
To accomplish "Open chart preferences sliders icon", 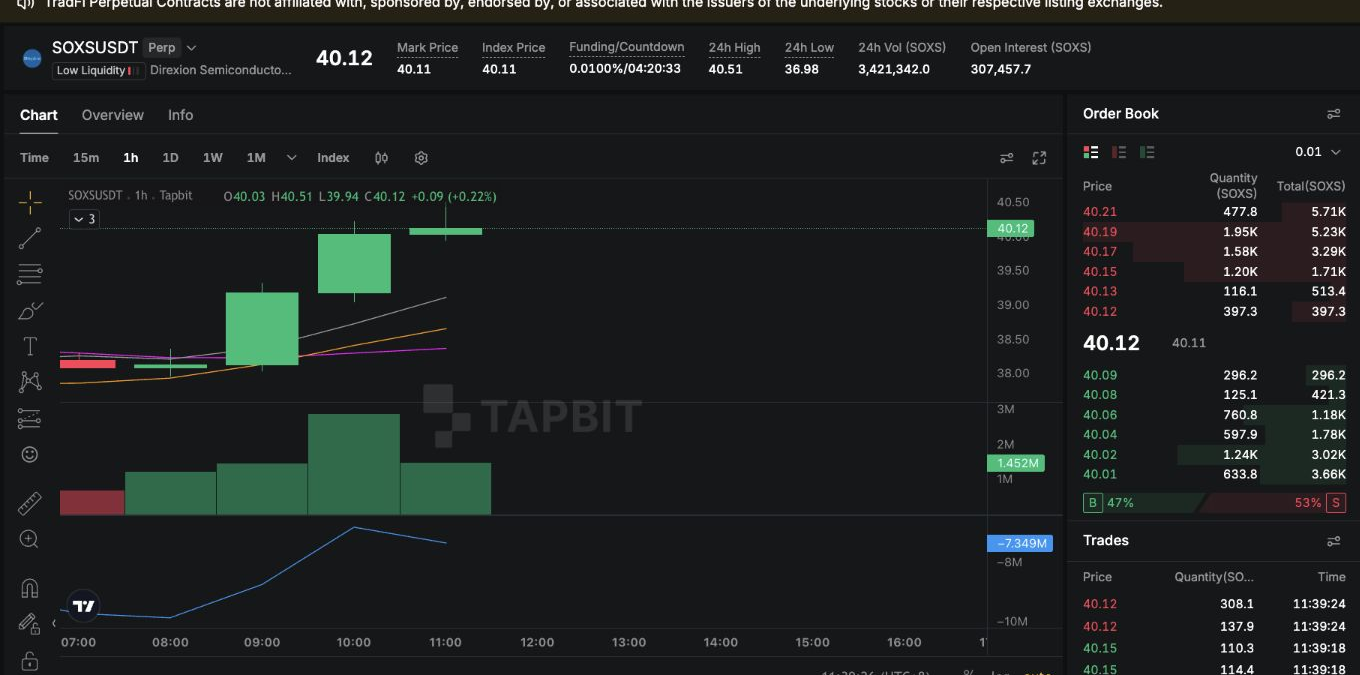I will pos(1007,158).
